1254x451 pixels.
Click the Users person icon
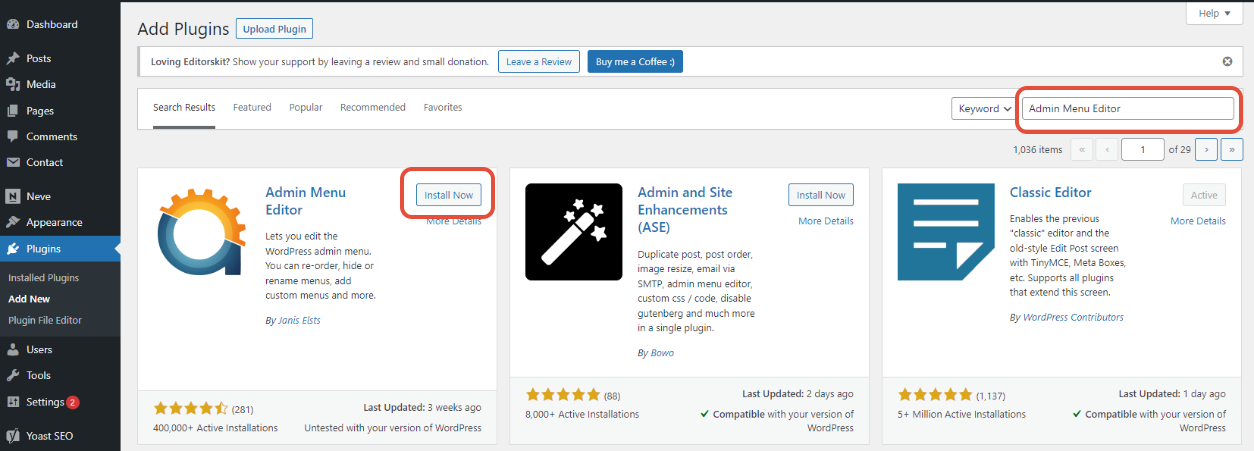(x=13, y=350)
